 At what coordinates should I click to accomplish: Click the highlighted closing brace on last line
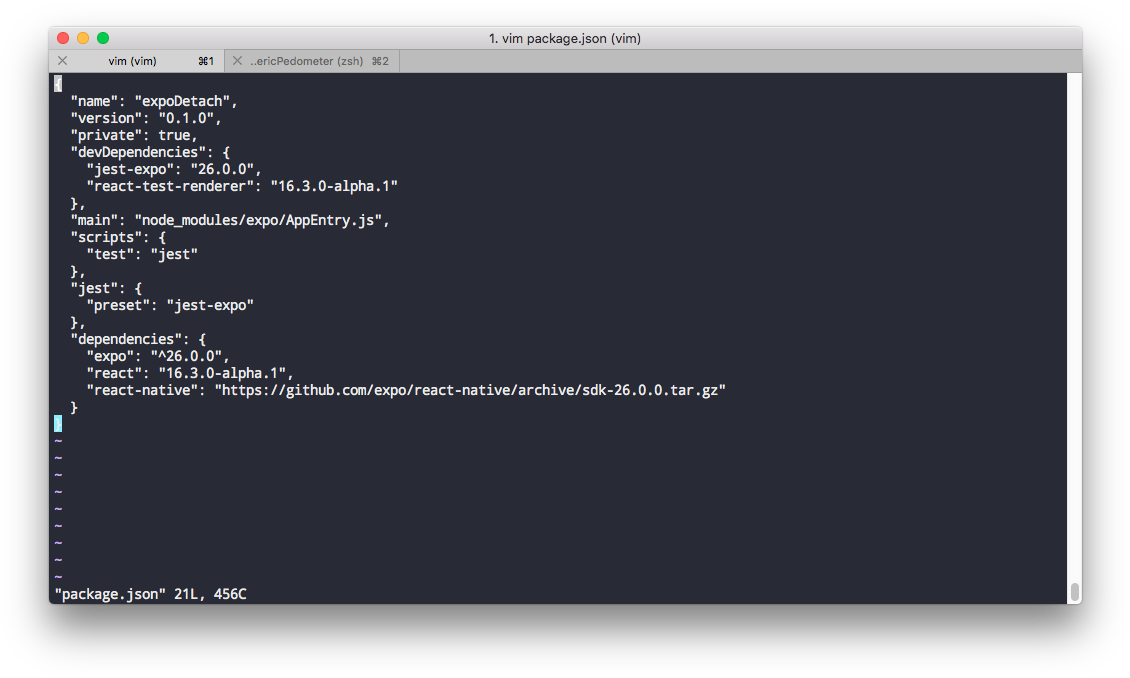[x=58, y=424]
